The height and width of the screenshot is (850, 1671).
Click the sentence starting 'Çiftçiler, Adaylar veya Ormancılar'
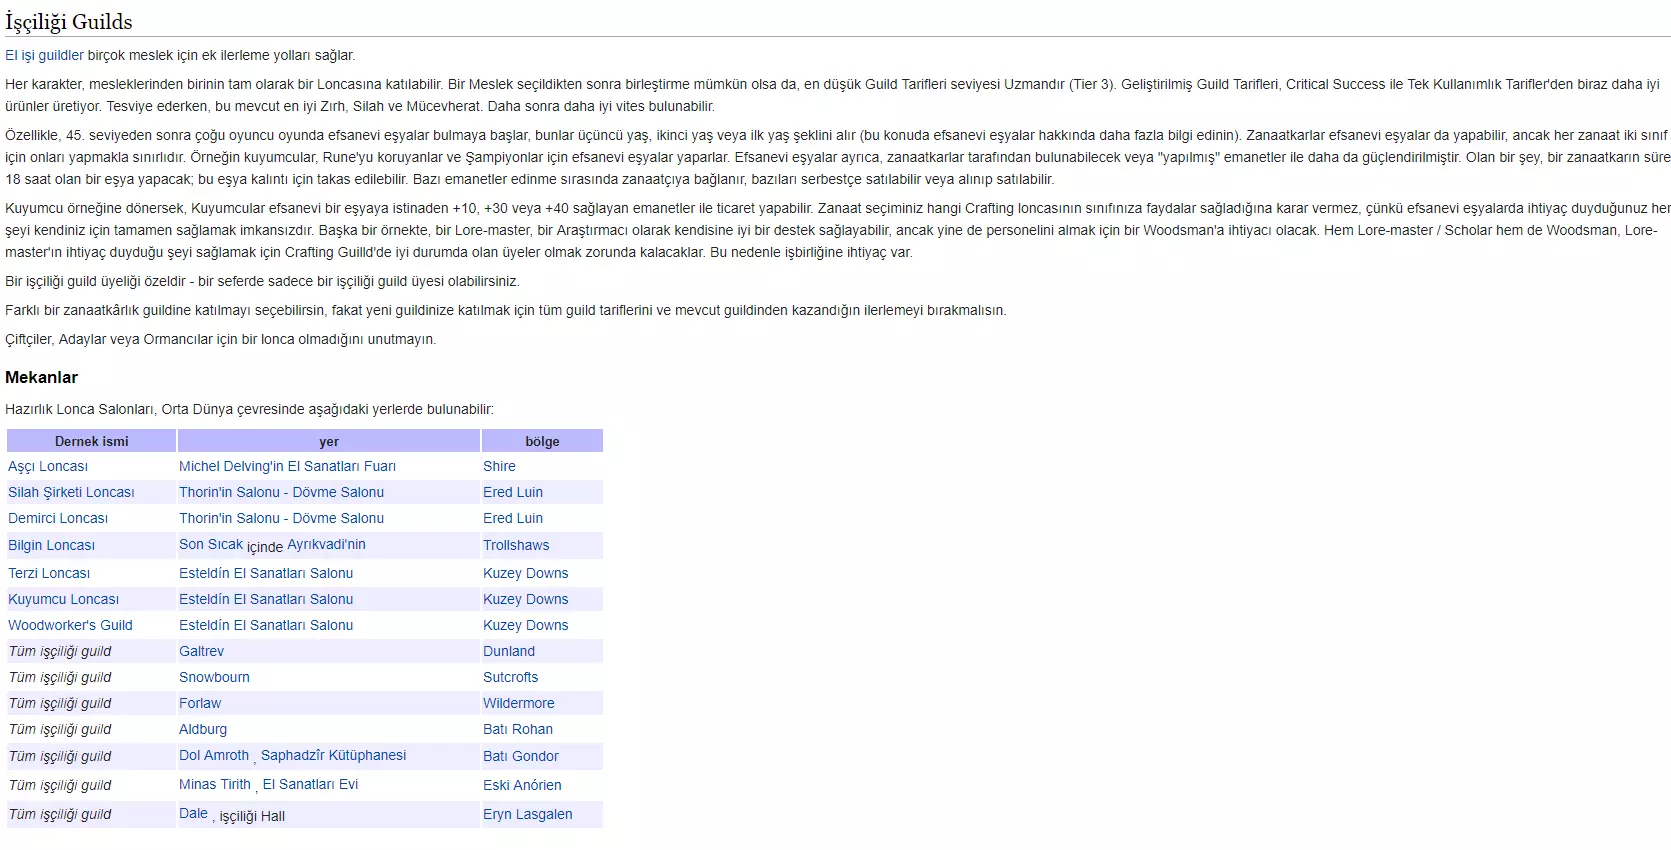[221, 339]
